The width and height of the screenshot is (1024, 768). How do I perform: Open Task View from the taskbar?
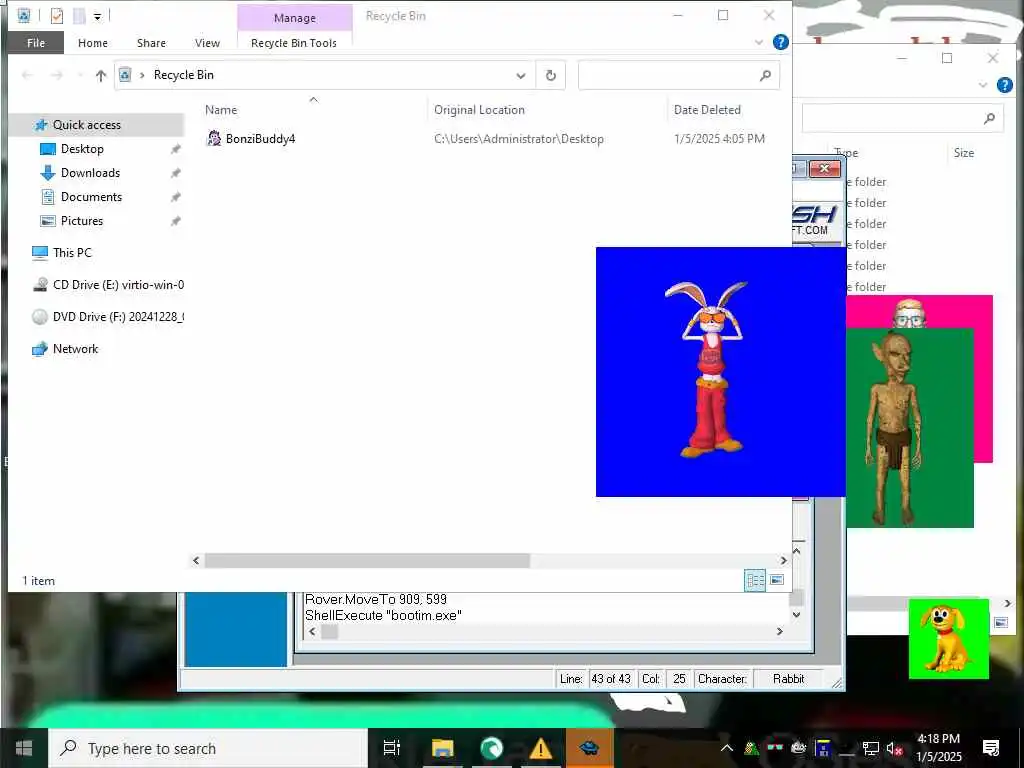(392, 748)
